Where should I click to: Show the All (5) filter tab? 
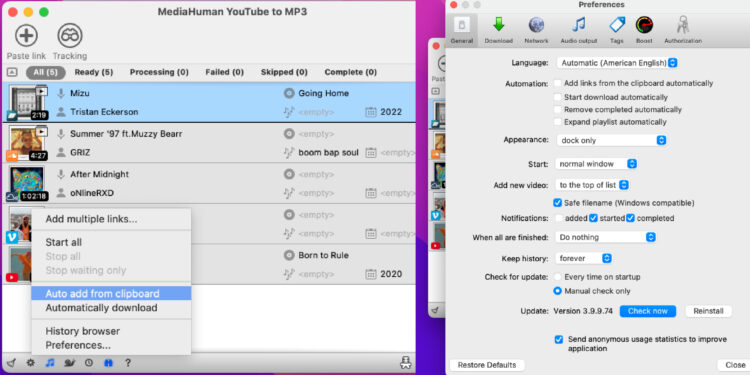click(45, 72)
